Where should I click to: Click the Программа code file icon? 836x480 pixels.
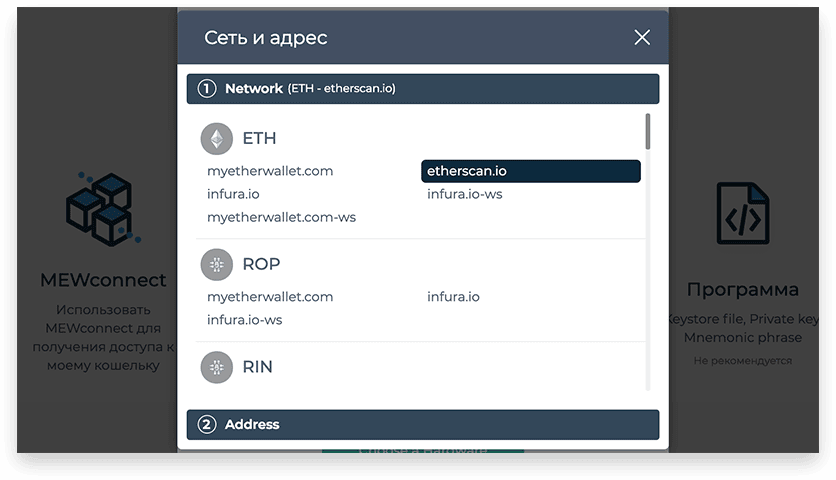point(743,213)
